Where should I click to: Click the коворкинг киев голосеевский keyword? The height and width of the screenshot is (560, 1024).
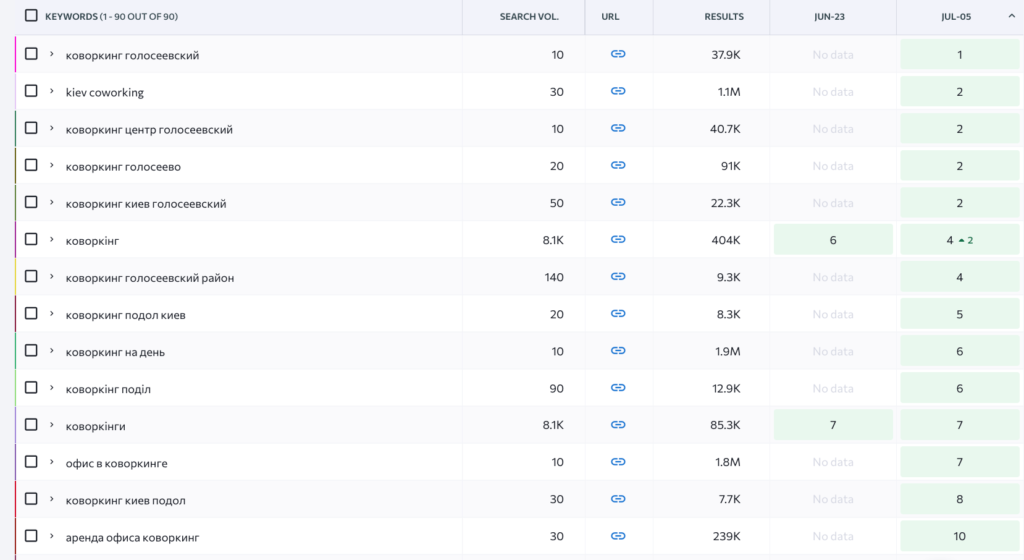pos(146,203)
